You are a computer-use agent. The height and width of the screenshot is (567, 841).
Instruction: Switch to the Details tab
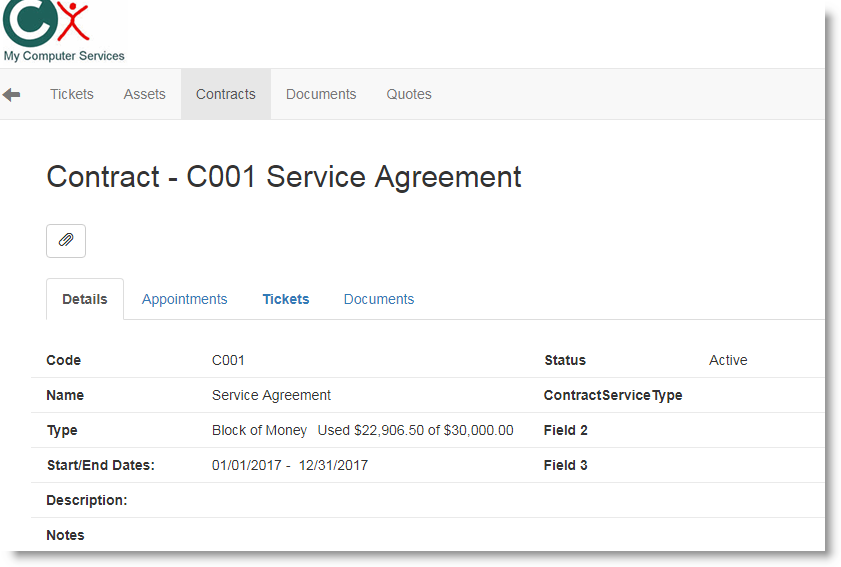click(85, 299)
